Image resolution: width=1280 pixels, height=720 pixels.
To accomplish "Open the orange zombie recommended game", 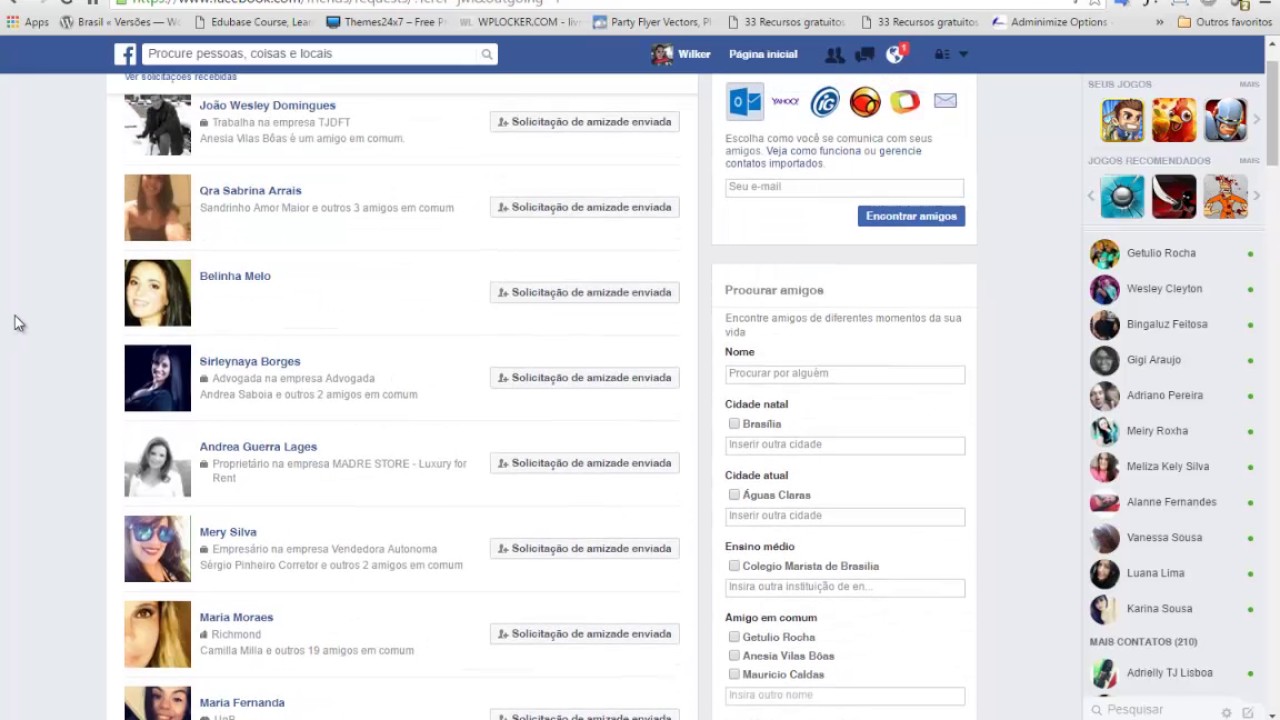I will (1225, 196).
